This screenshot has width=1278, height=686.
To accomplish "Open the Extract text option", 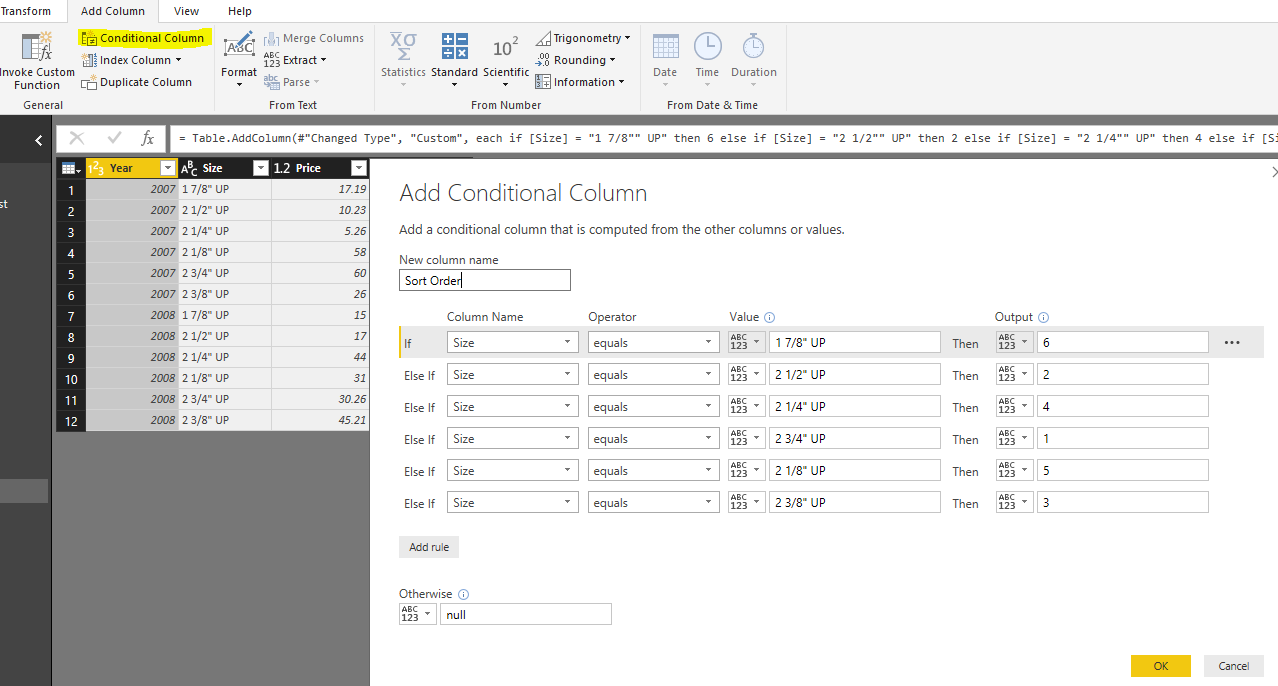I will coord(295,60).
